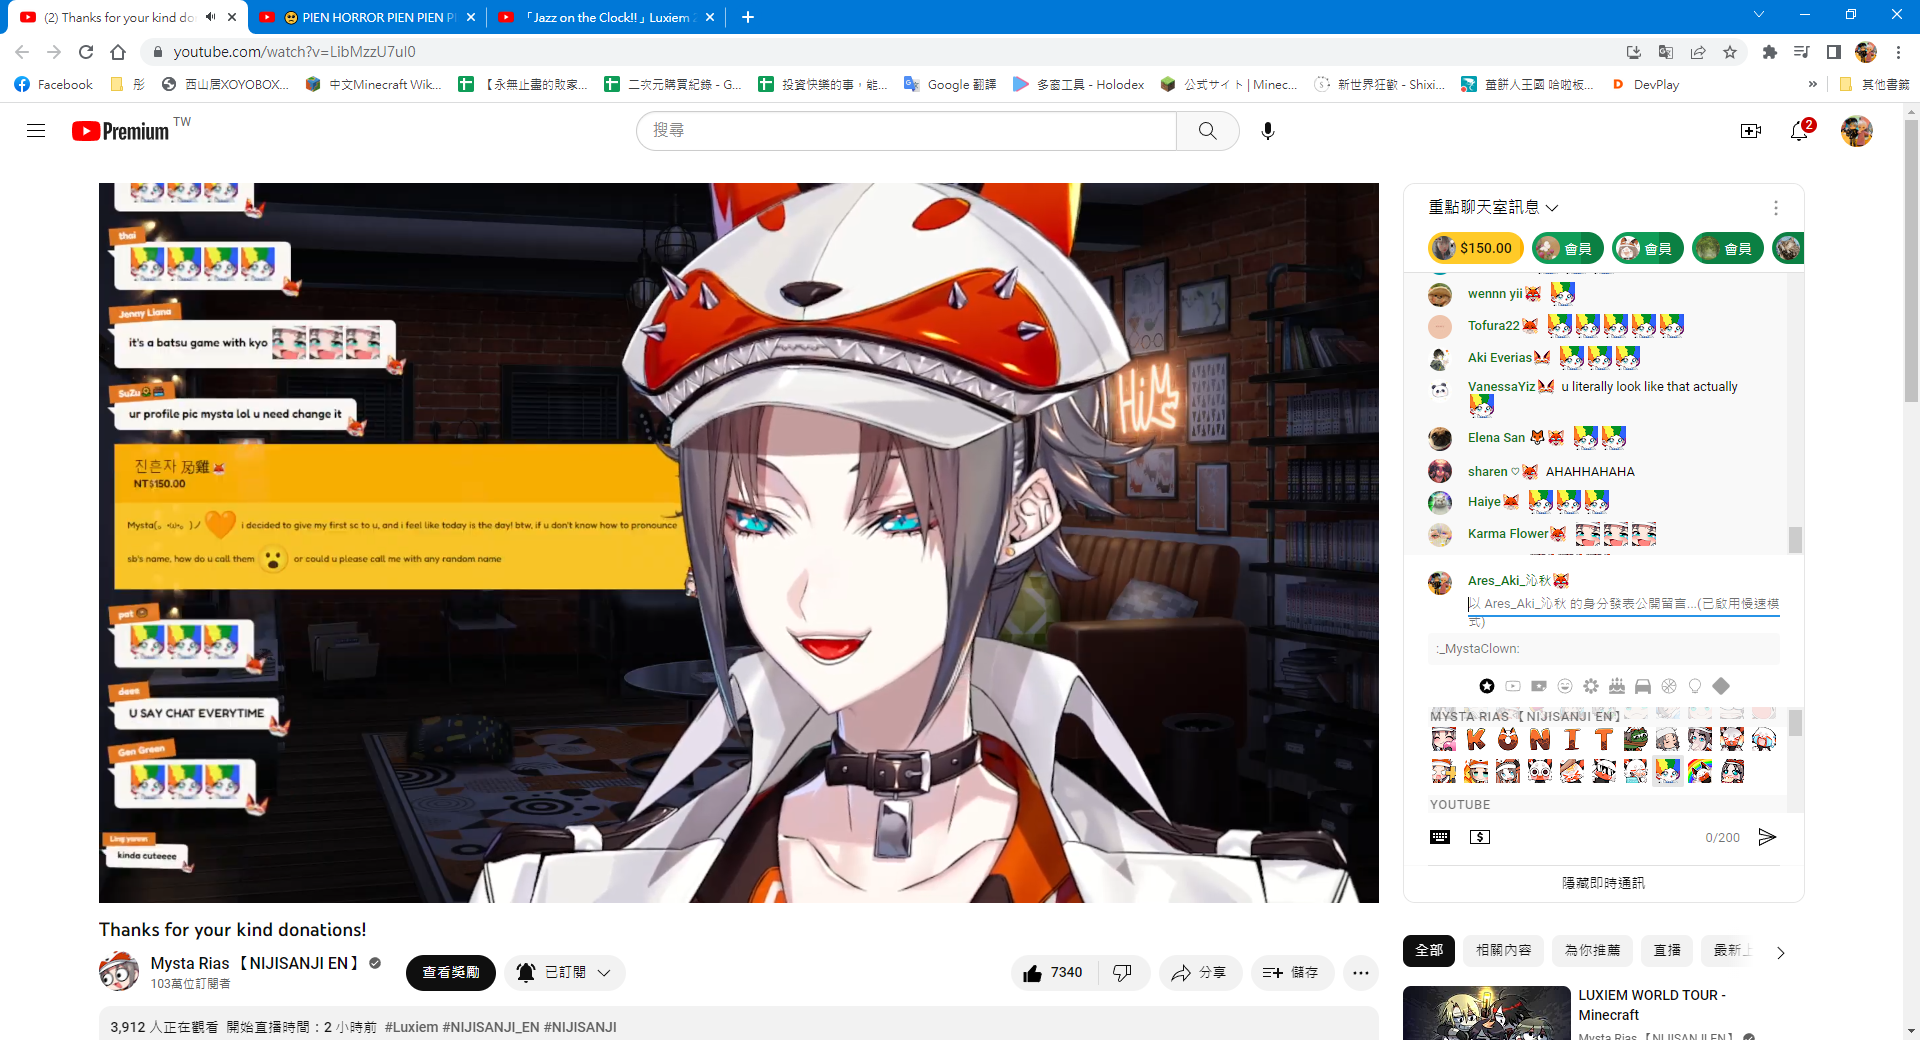Switch to Jazz on the Clock tab

coord(608,17)
